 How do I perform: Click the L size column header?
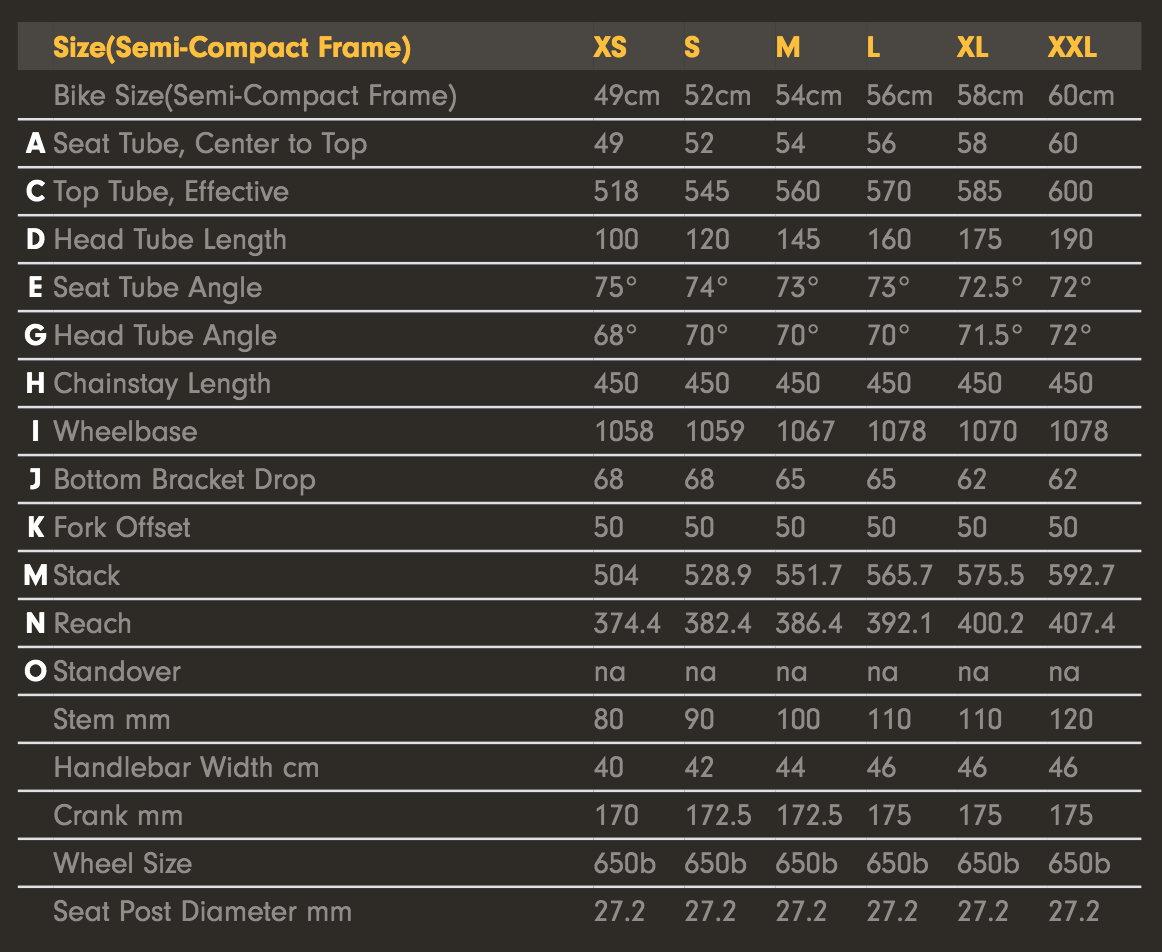click(x=873, y=47)
